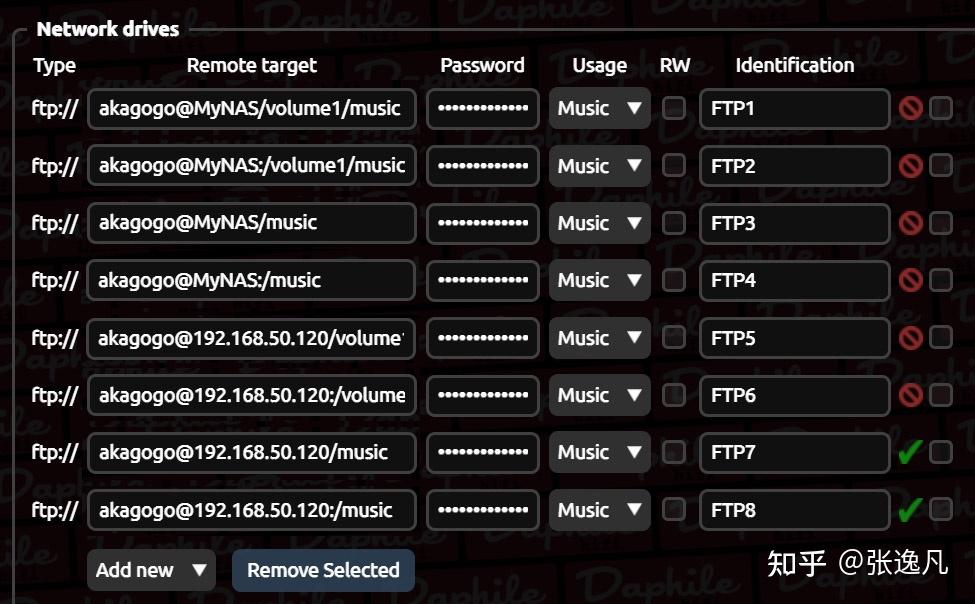Open the Music usage dropdown for FTP8

tap(599, 510)
